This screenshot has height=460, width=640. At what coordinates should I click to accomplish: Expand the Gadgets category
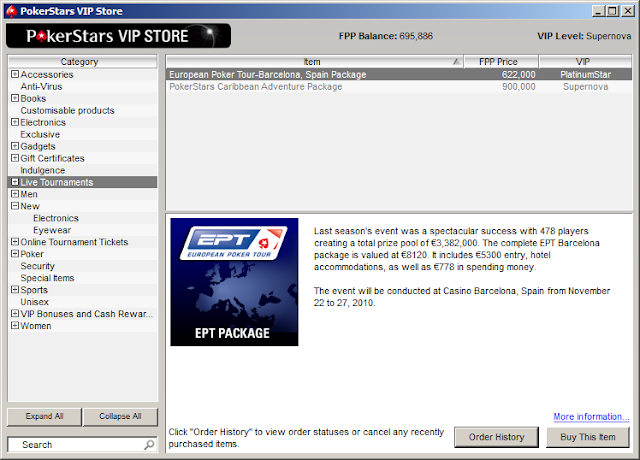(15, 146)
